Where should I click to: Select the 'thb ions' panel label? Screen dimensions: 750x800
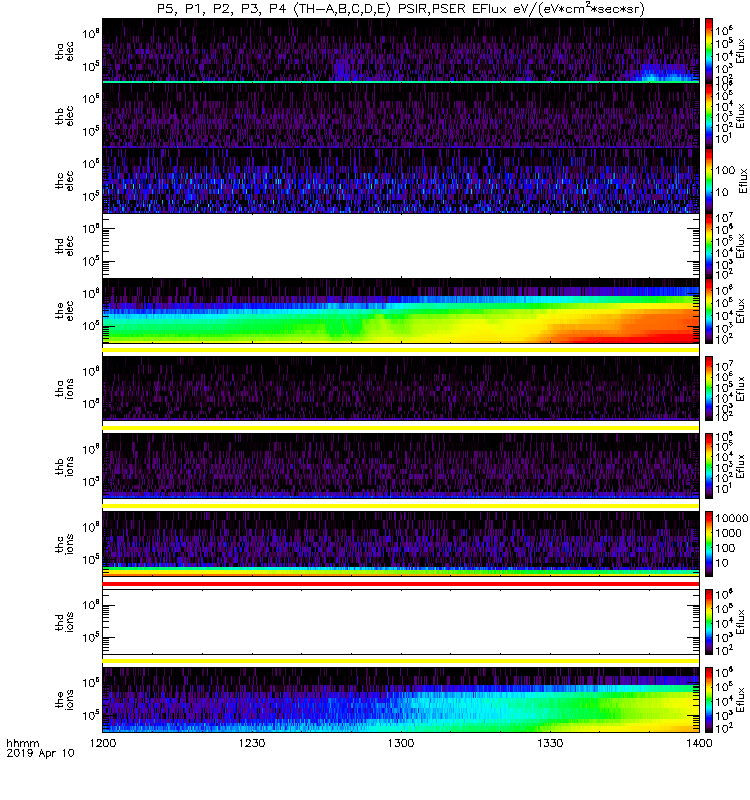coord(64,466)
